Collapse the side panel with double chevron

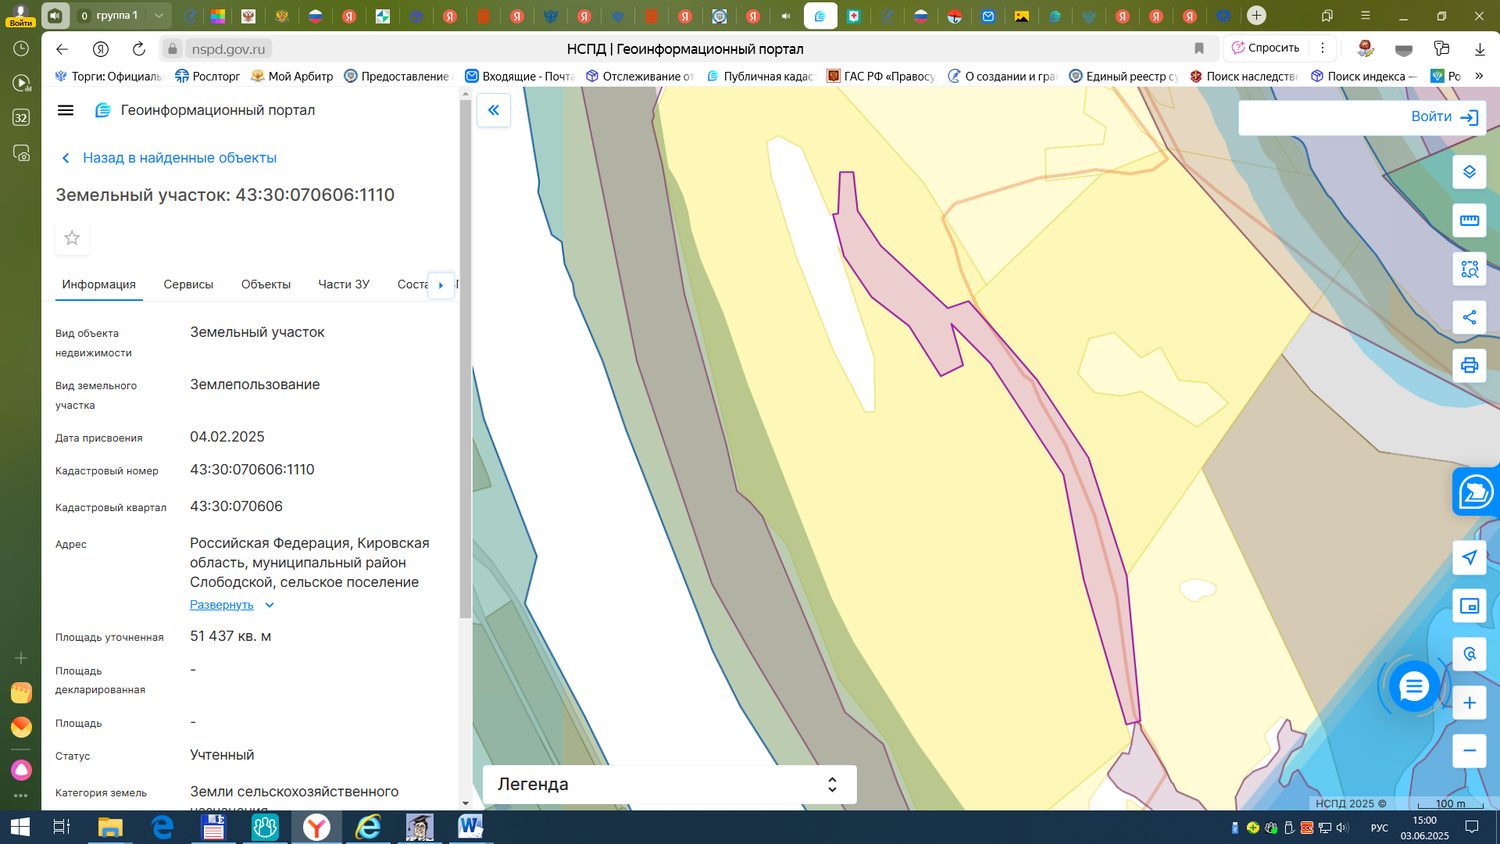point(494,110)
